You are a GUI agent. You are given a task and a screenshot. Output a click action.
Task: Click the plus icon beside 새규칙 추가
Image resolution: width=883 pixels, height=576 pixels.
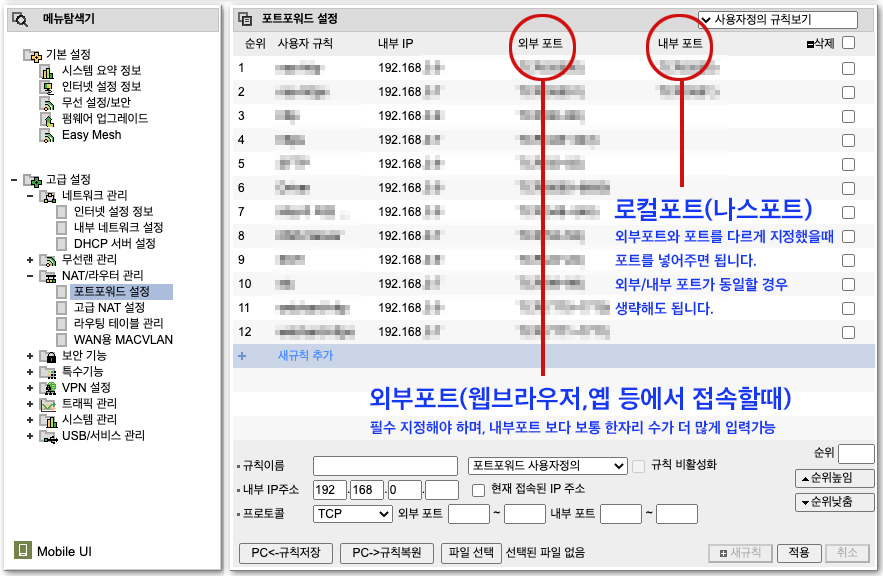point(242,356)
